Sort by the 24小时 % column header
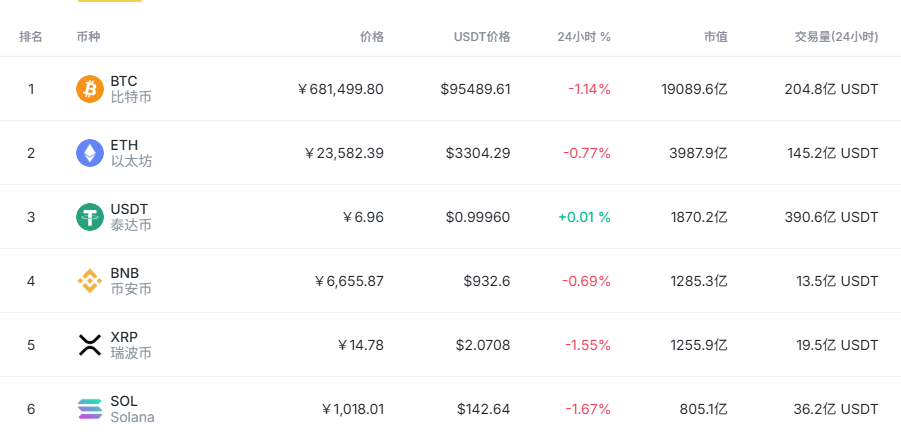 click(x=584, y=37)
